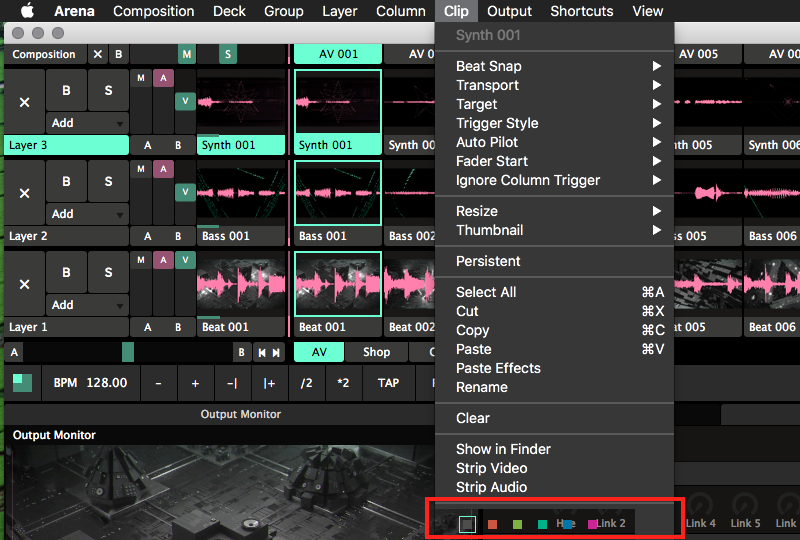Image resolution: width=800 pixels, height=540 pixels.
Task: Double the tempo with *2 button
Action: click(x=344, y=383)
